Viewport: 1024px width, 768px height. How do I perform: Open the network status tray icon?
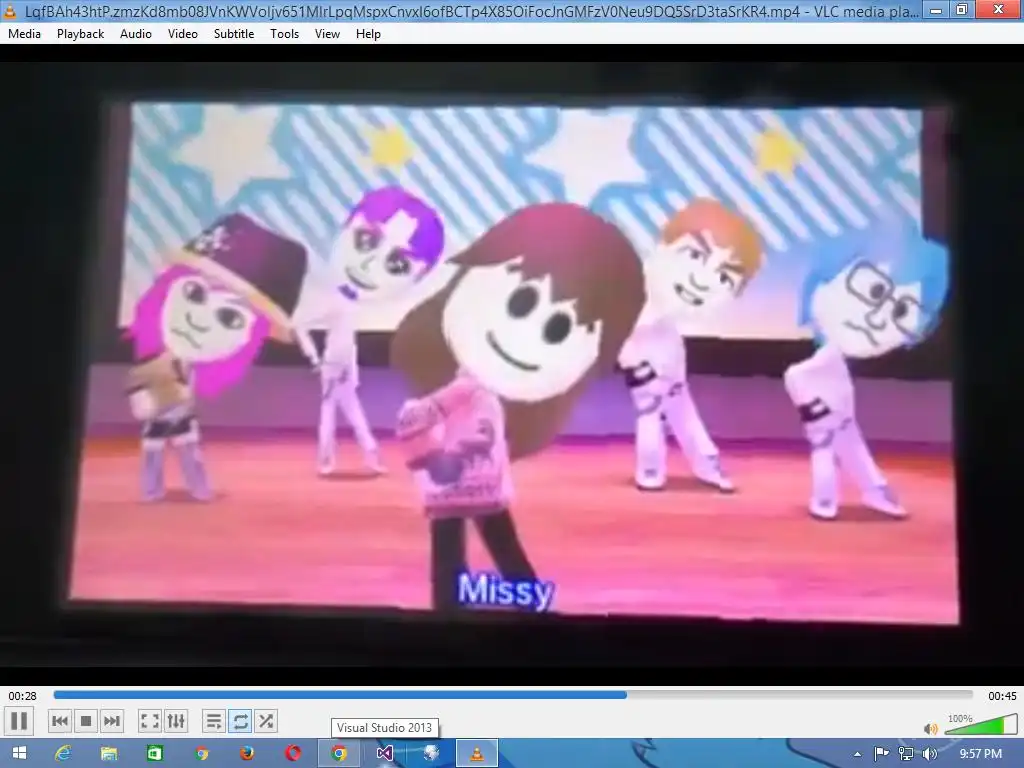(x=905, y=754)
